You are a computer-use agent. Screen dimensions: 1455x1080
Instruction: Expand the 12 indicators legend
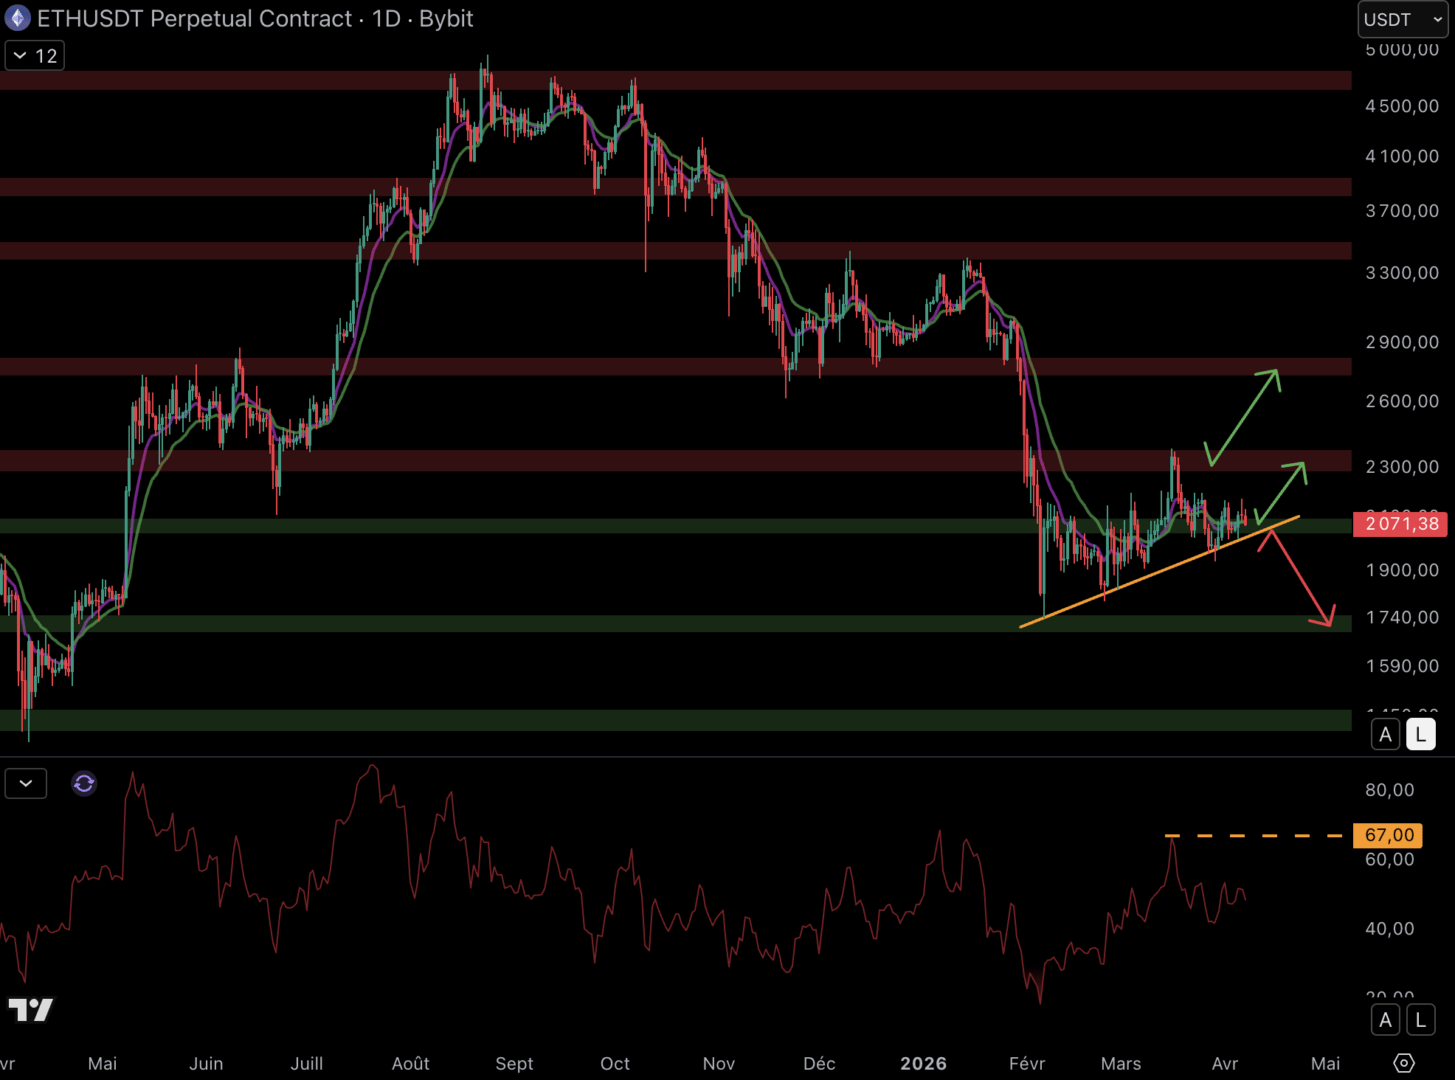coord(35,56)
